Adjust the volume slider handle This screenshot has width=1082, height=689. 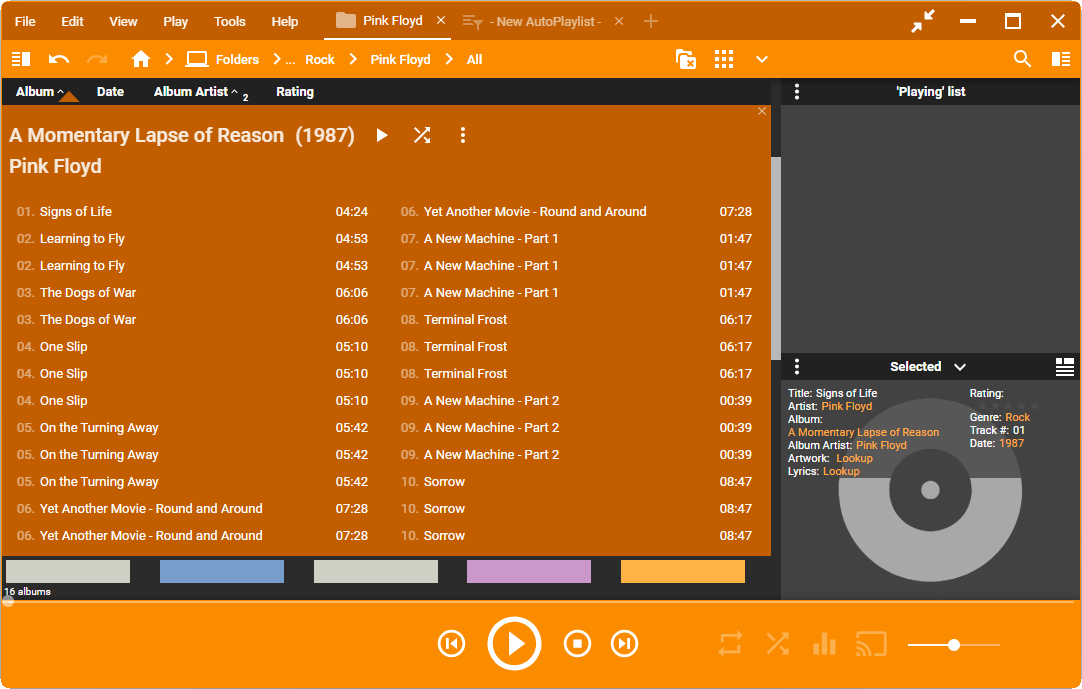click(x=954, y=645)
